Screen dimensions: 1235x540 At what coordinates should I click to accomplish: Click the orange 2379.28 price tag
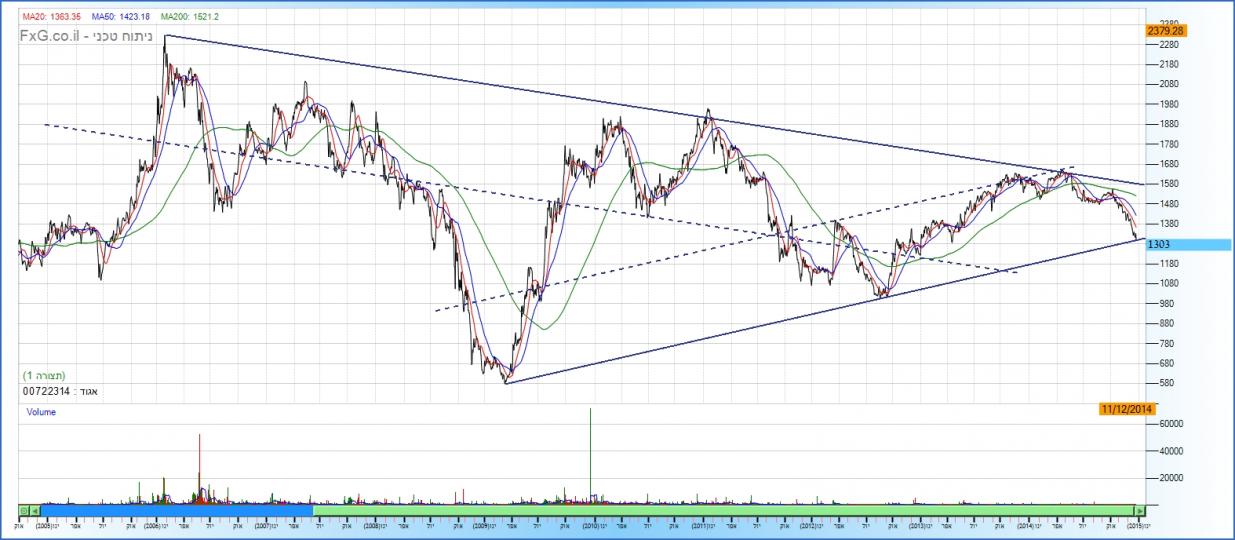coord(1166,31)
